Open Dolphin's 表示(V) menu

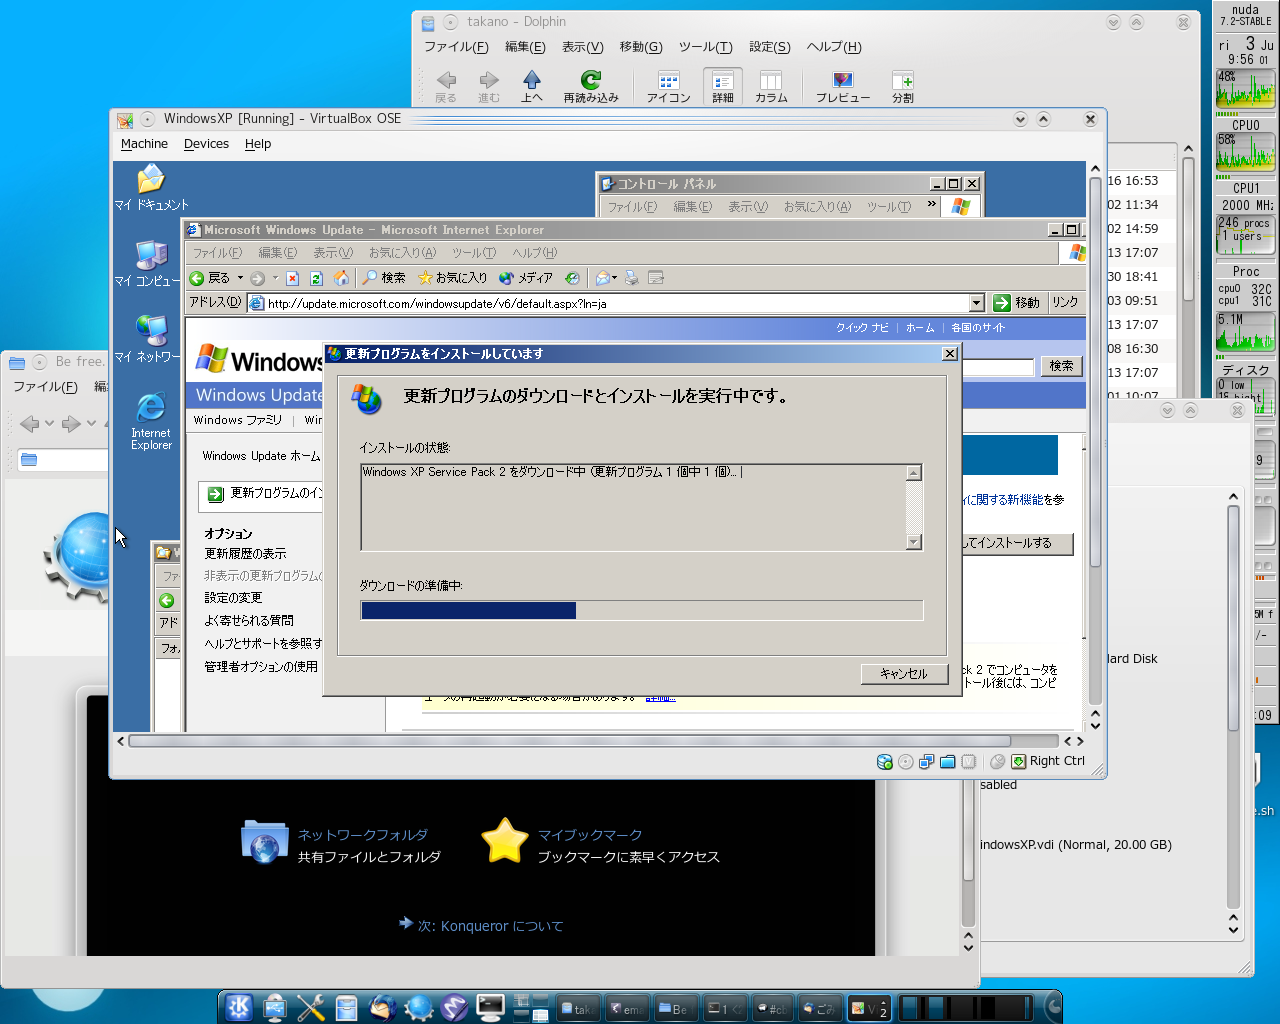click(x=582, y=47)
